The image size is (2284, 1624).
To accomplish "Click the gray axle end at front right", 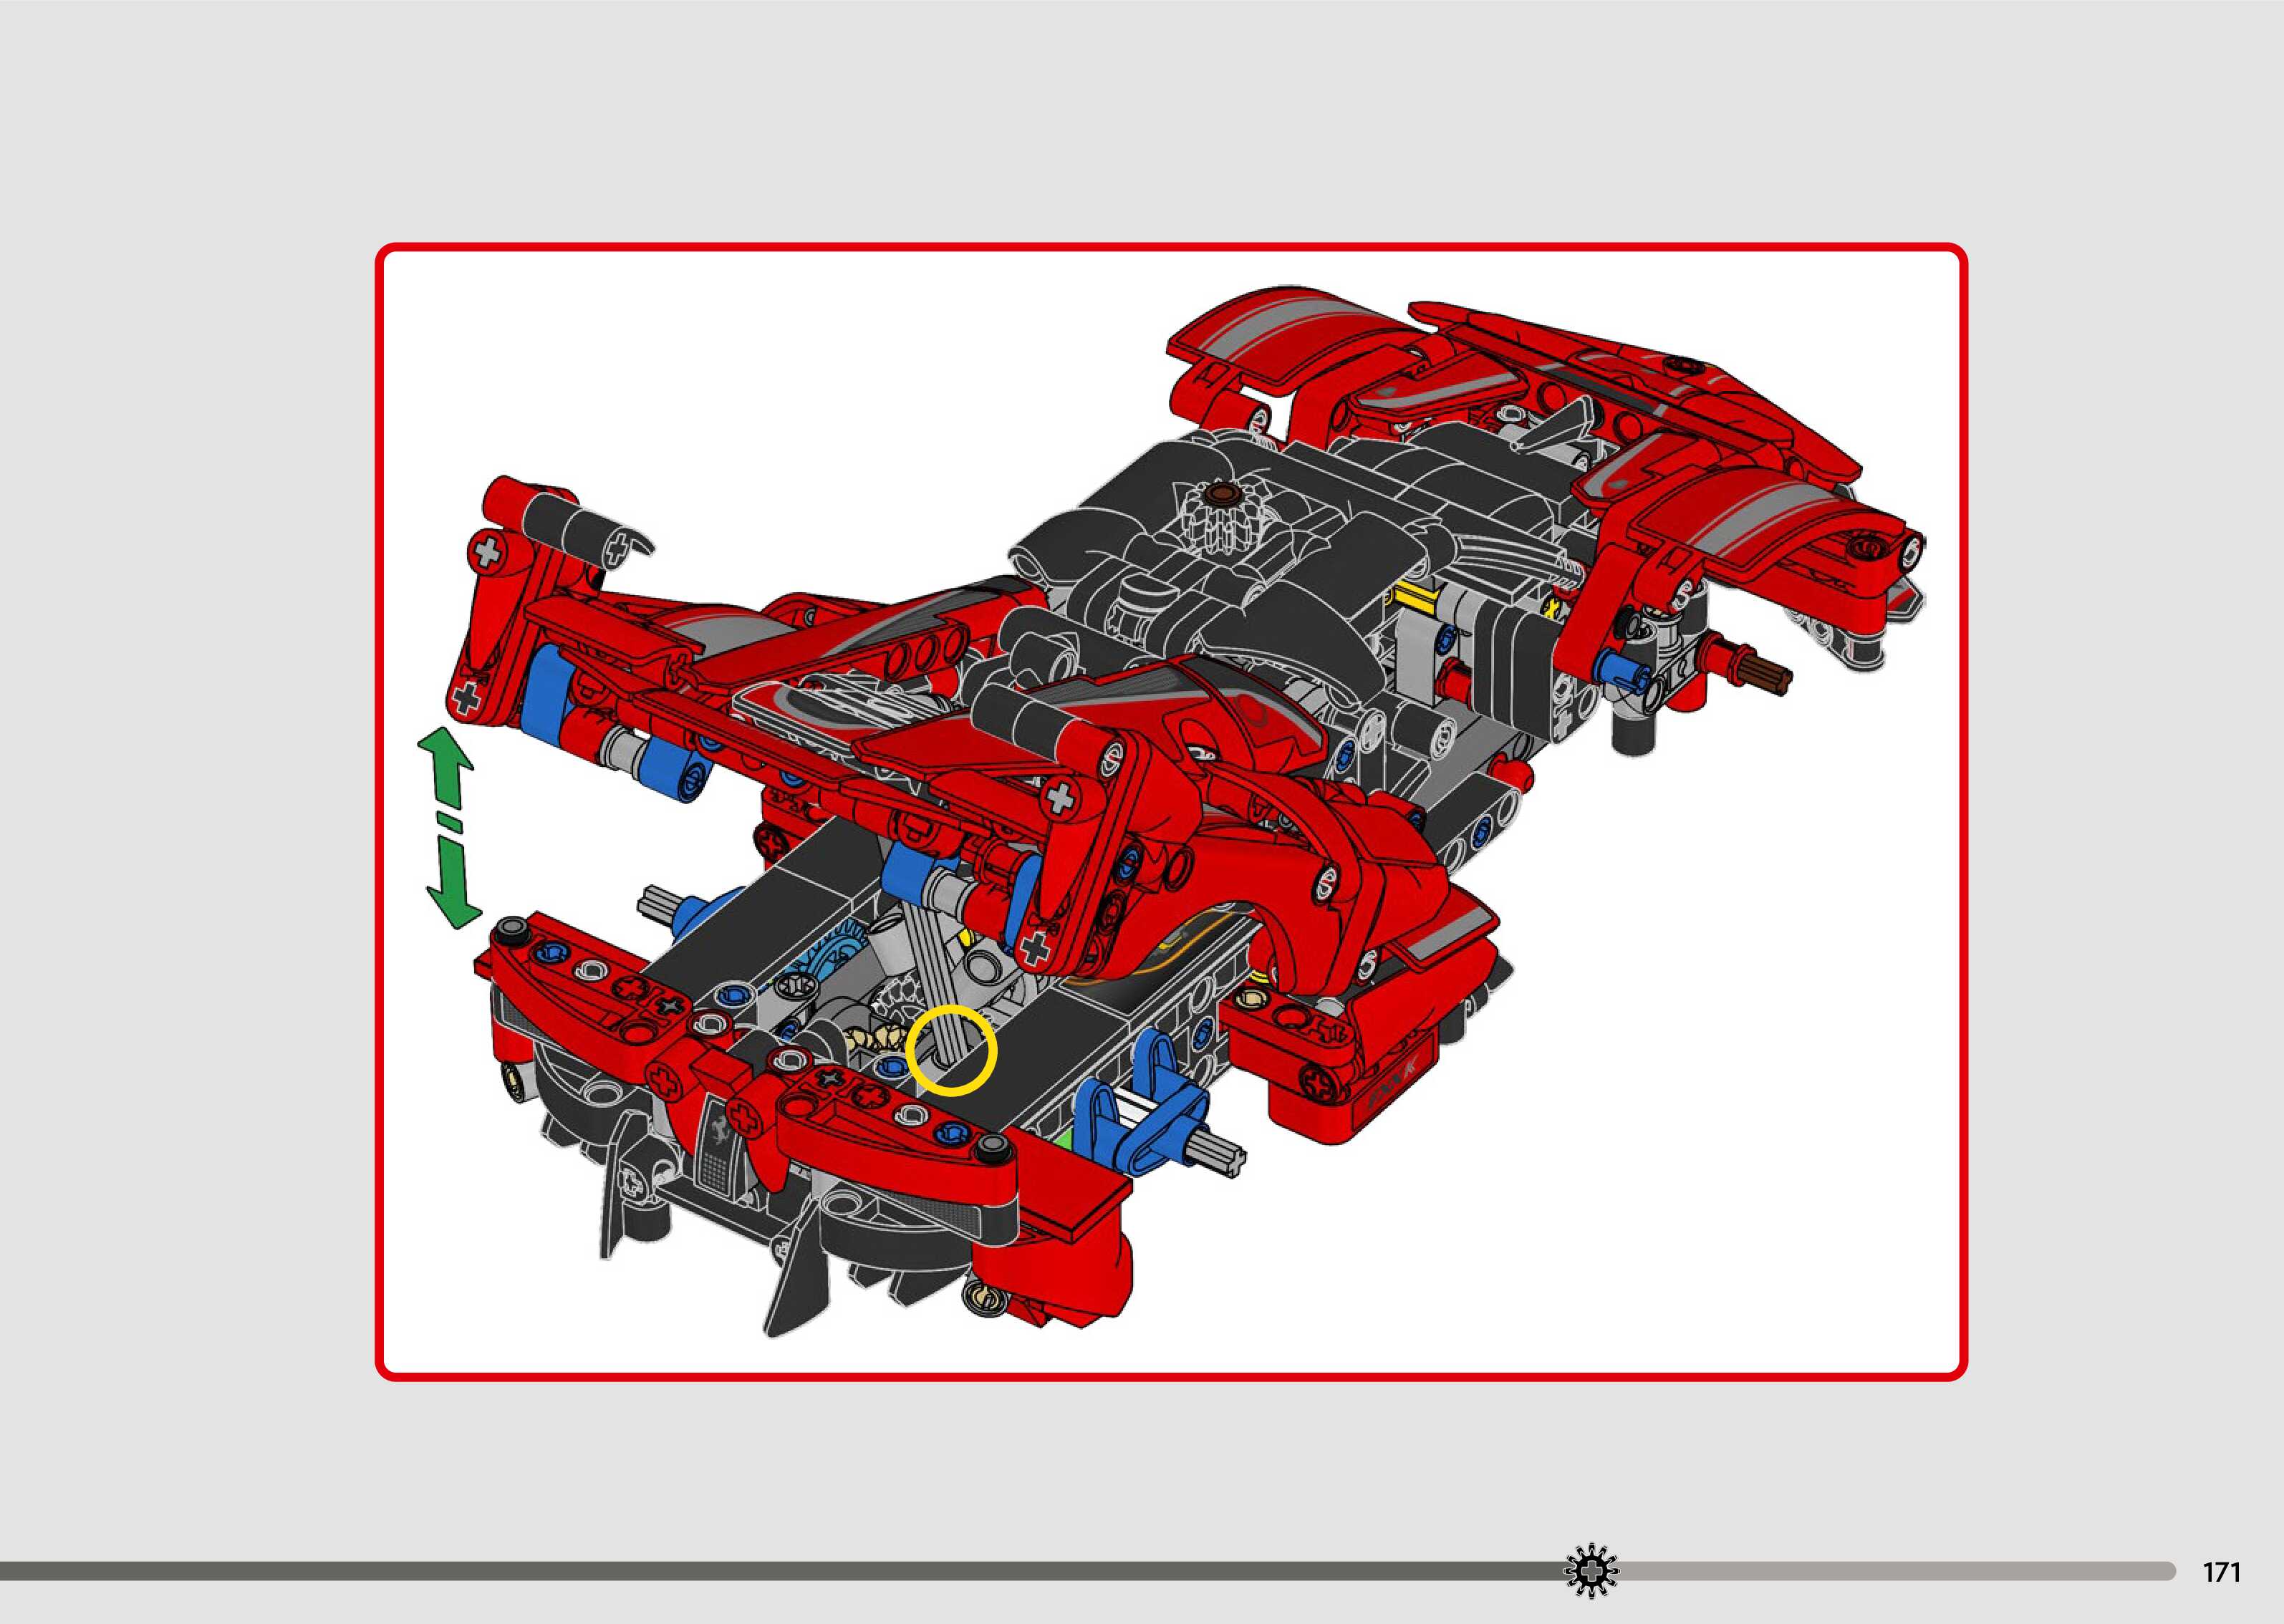I will coord(1221,1155).
